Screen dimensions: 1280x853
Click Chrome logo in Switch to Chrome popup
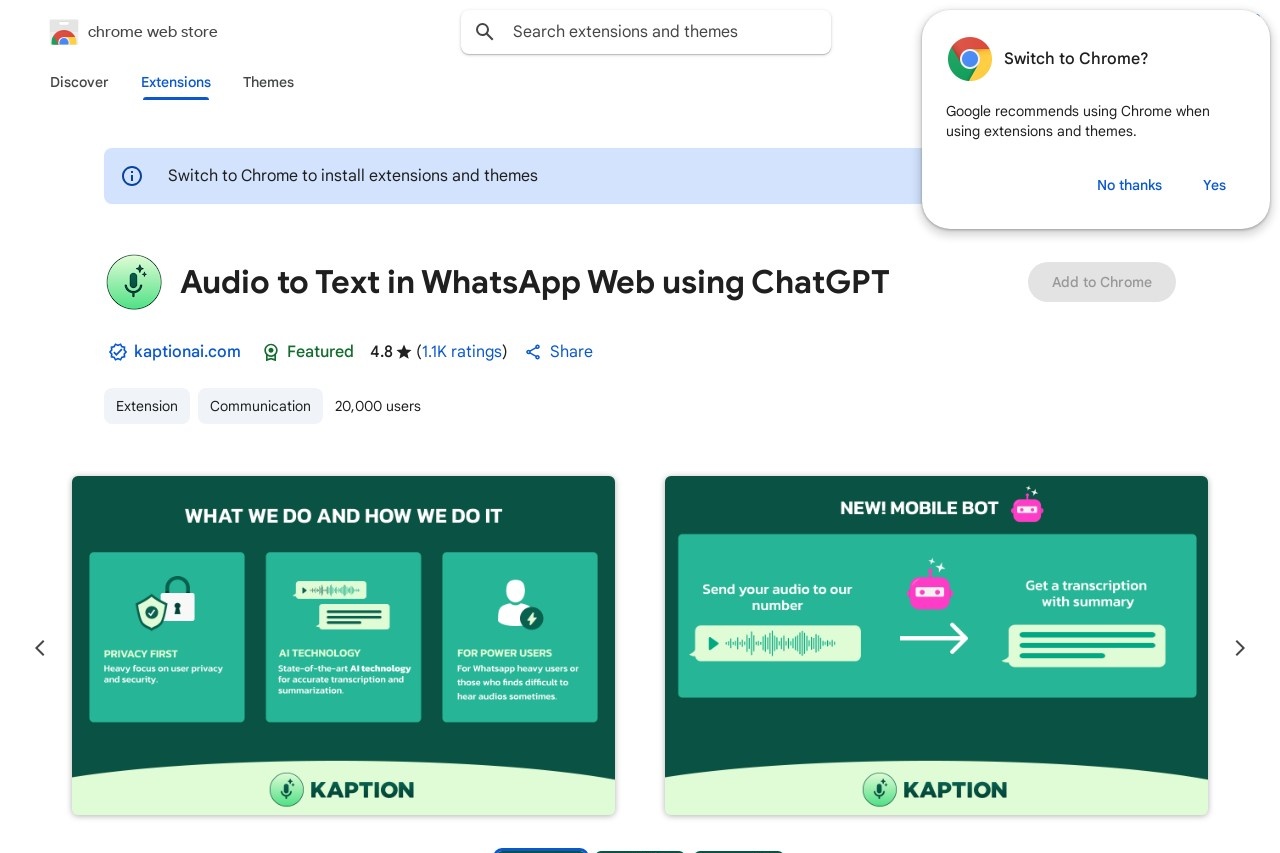click(970, 59)
